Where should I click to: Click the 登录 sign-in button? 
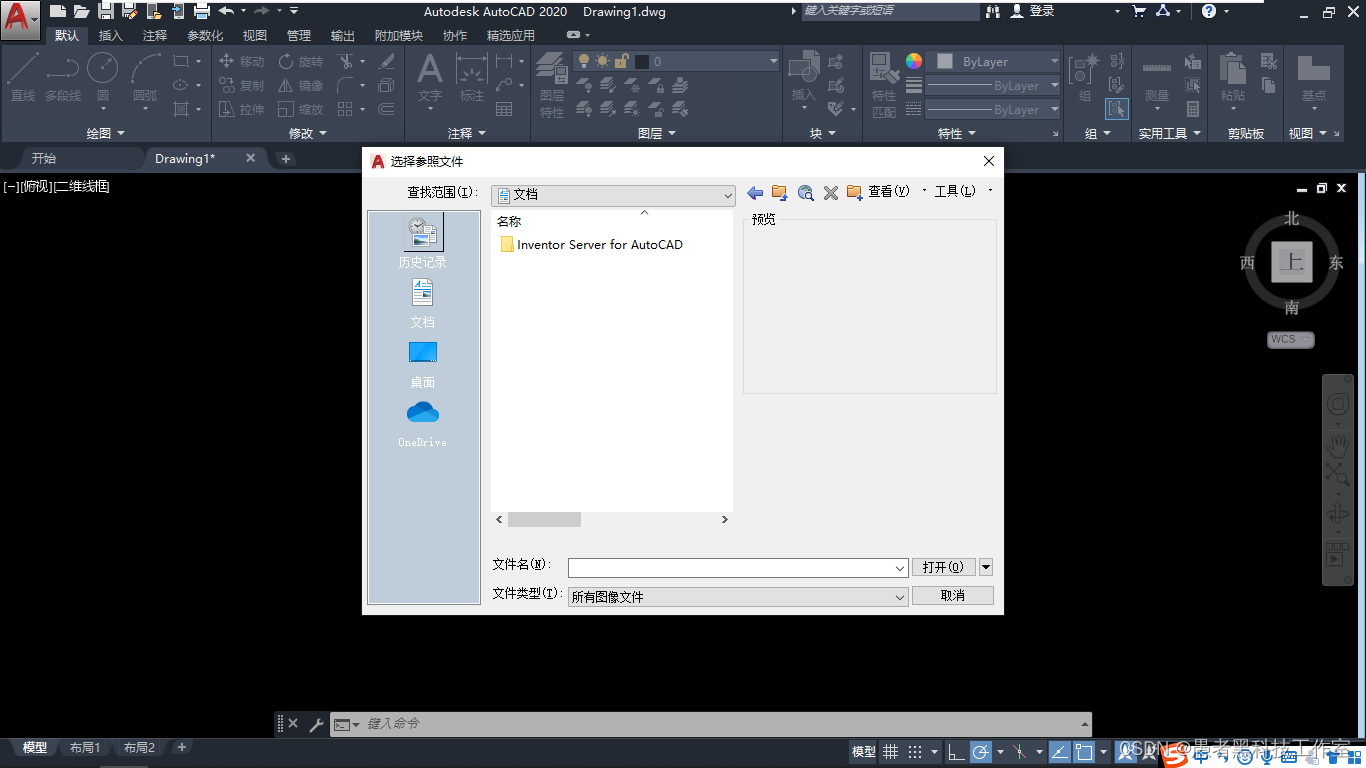tap(1033, 11)
